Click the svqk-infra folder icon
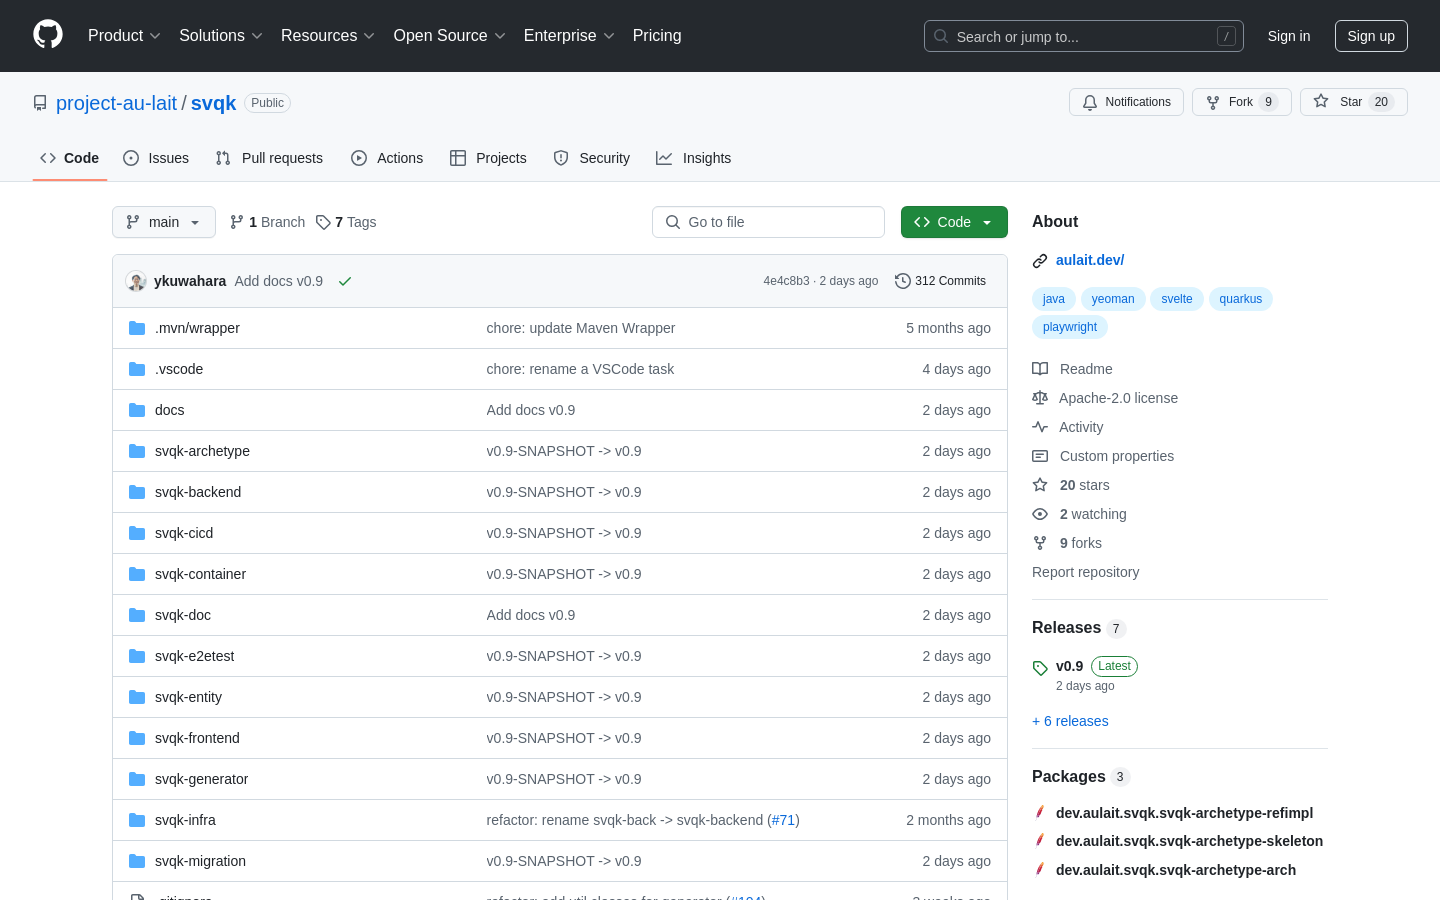 coord(137,820)
